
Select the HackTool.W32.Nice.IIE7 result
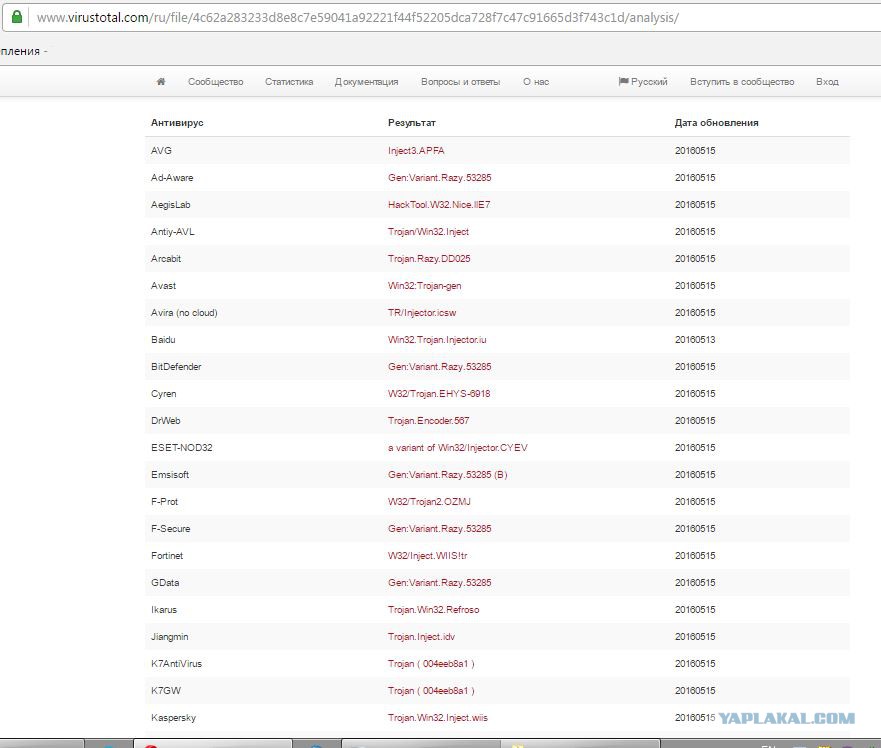439,205
